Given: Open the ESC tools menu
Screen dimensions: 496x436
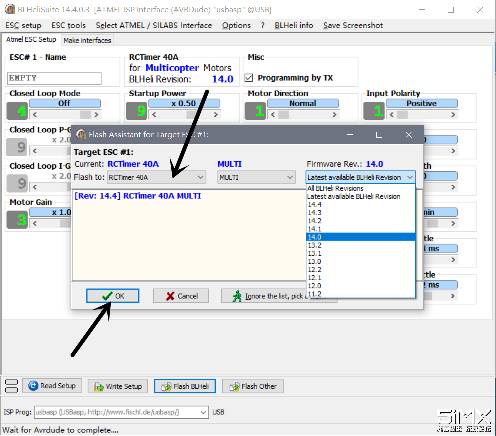Looking at the screenshot, I should point(68,25).
